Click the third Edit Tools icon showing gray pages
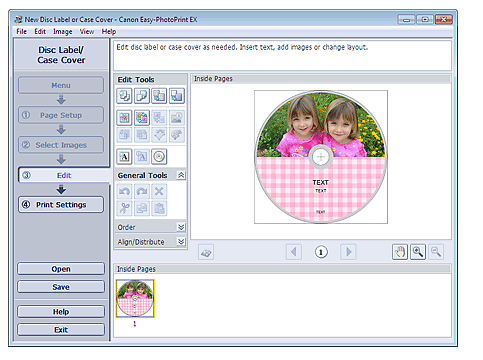The width and height of the screenshot is (483, 360). 159,96
